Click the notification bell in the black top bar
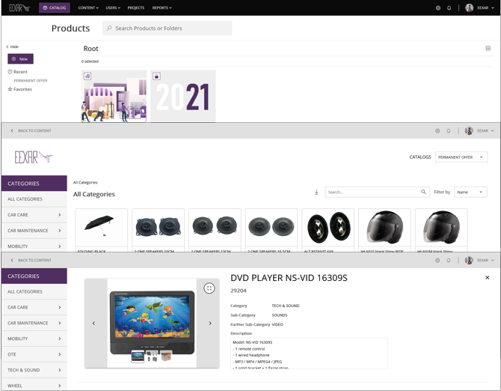 (449, 8)
